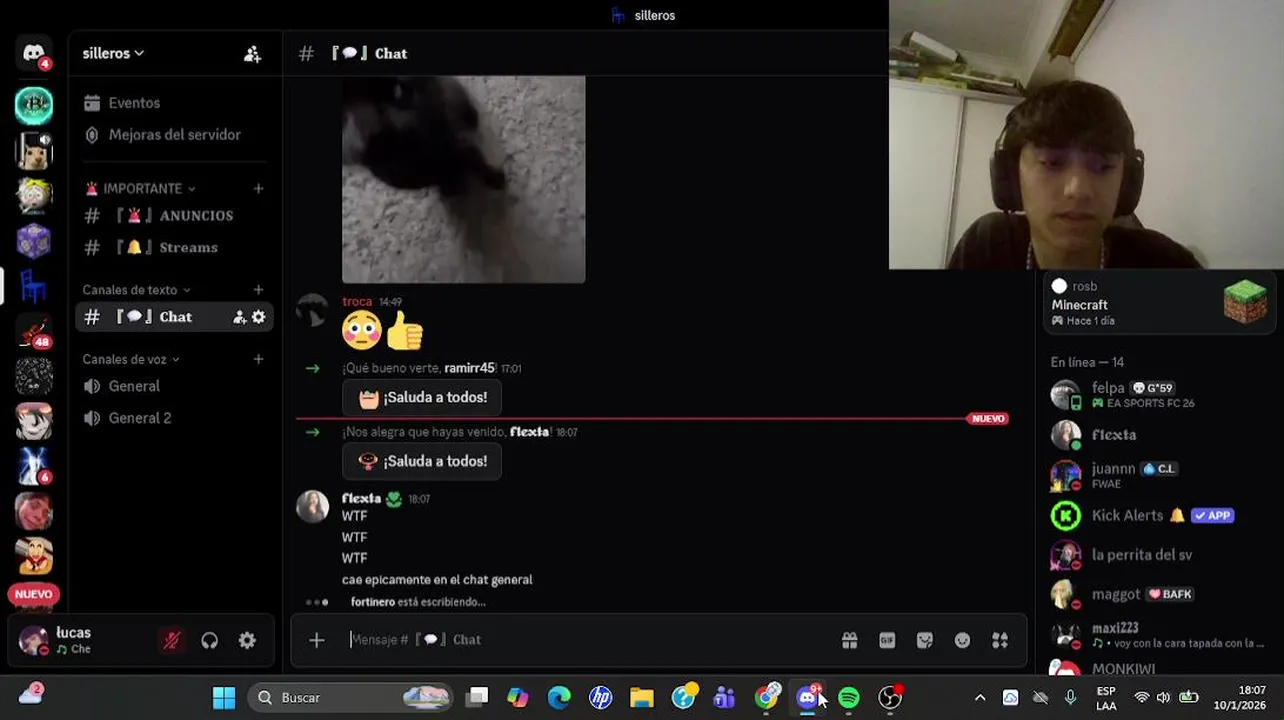1284x720 pixels.
Task: Add a channel to the IMPORTANTE category
Action: tap(258, 188)
